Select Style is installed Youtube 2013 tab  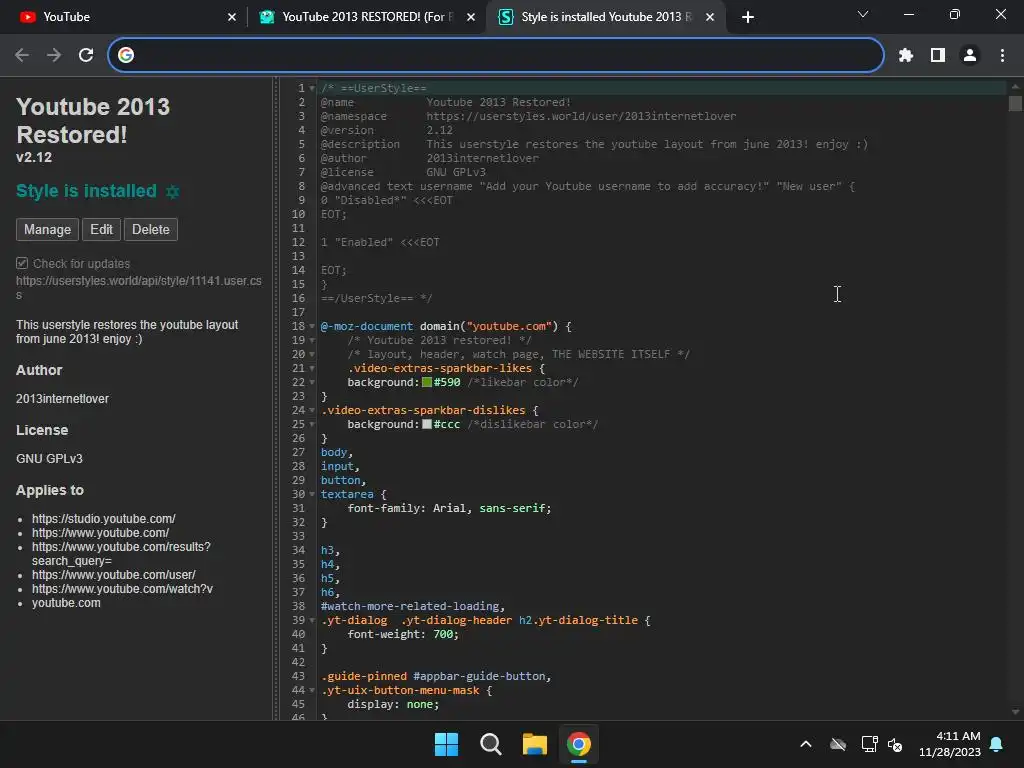[604, 17]
